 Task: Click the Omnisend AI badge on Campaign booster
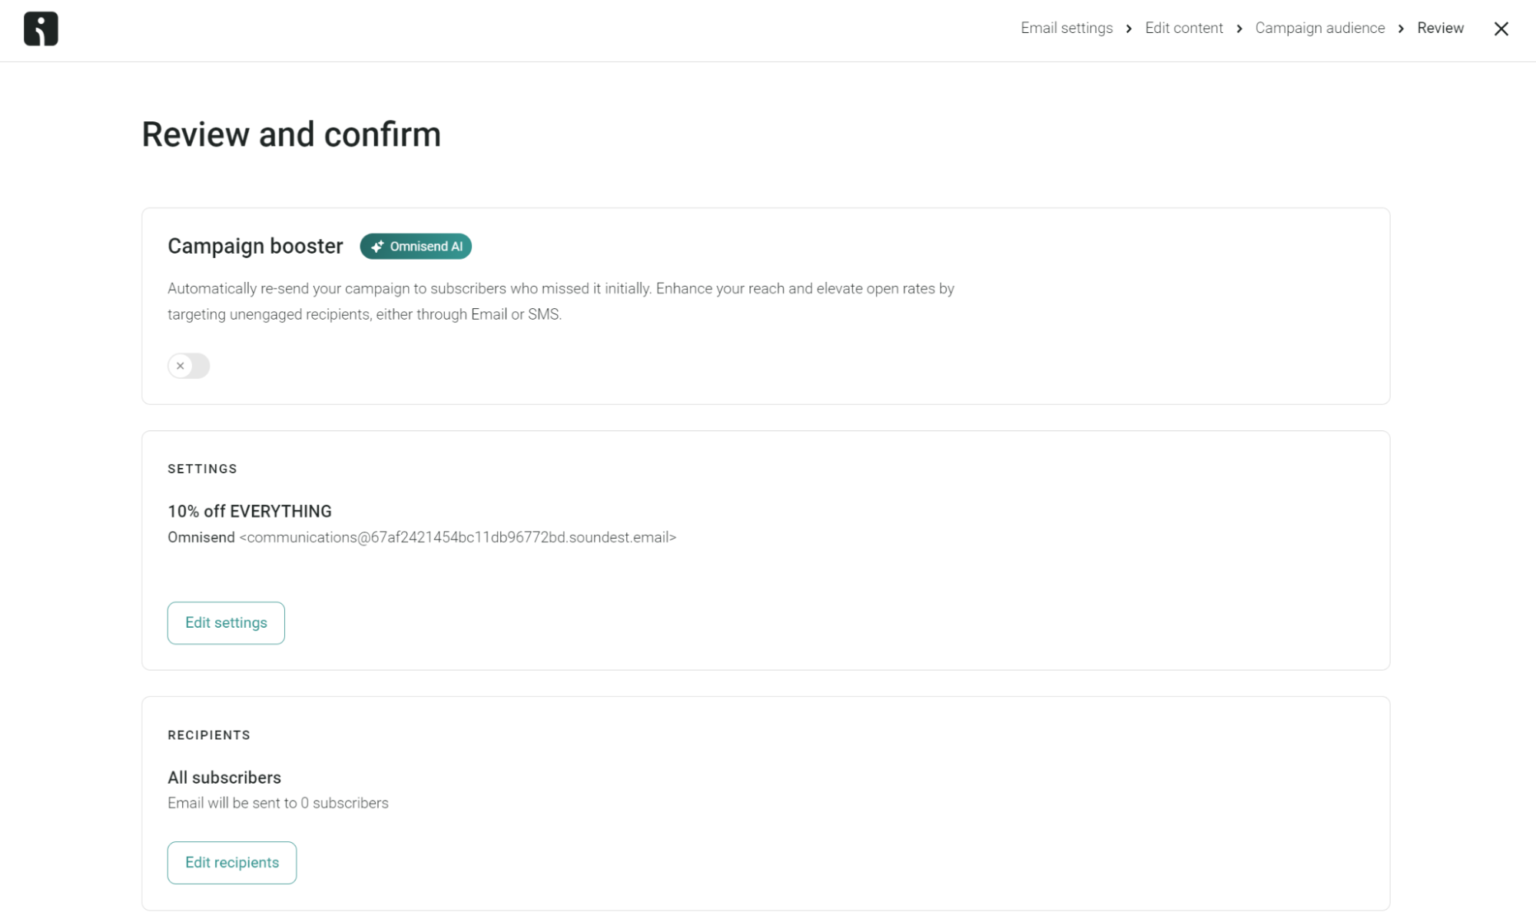pyautogui.click(x=415, y=246)
